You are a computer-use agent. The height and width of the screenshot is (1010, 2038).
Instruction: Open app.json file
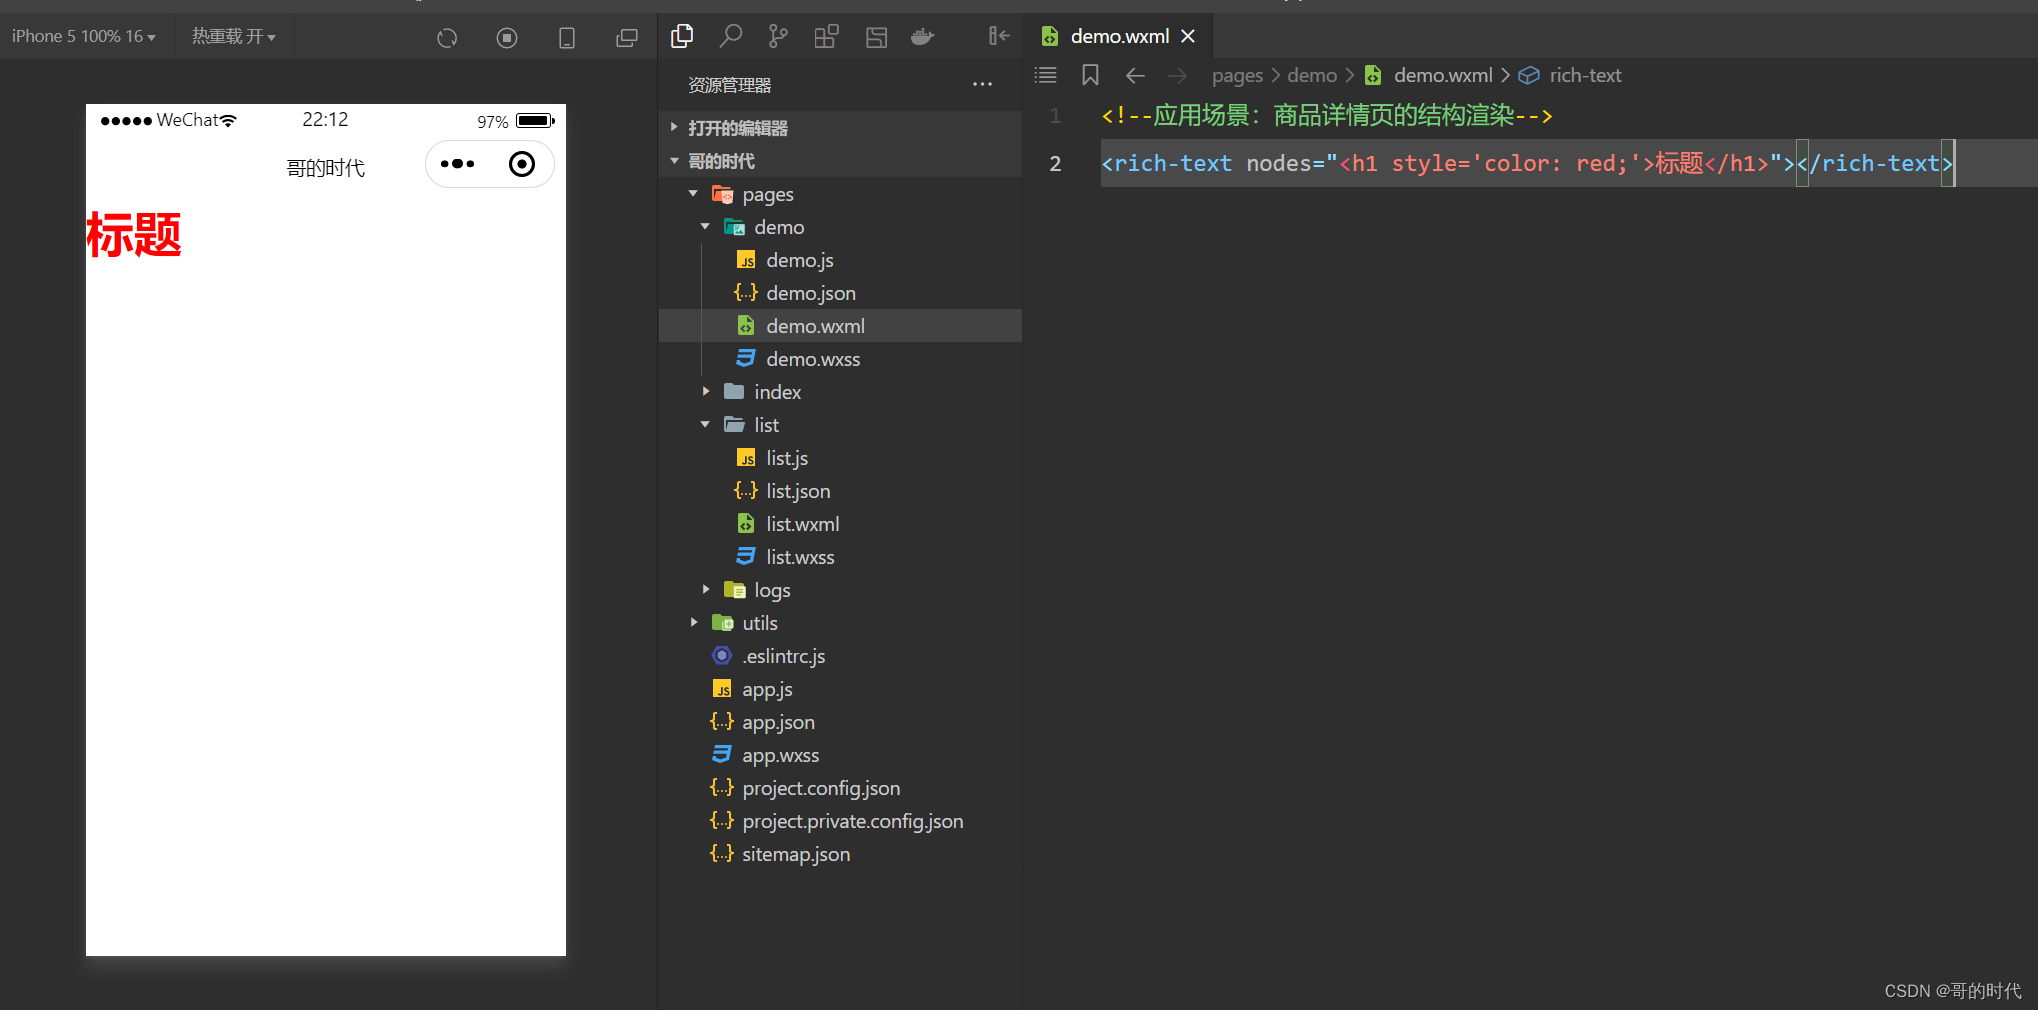pos(840,722)
